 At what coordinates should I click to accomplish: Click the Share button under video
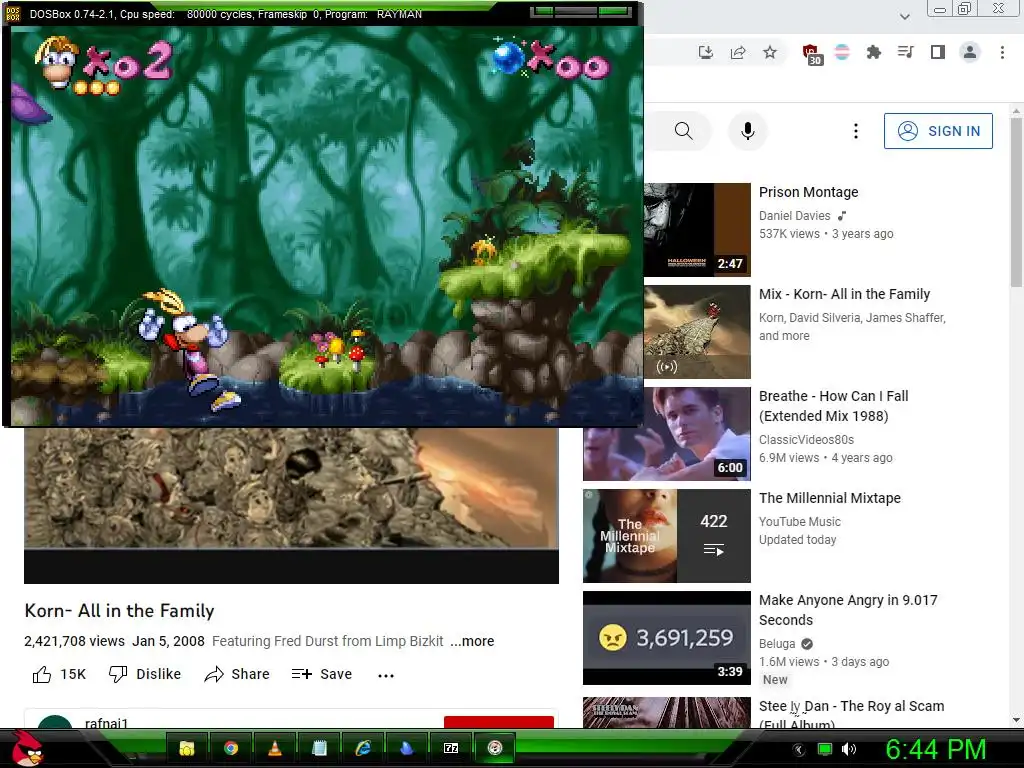pyautogui.click(x=236, y=674)
